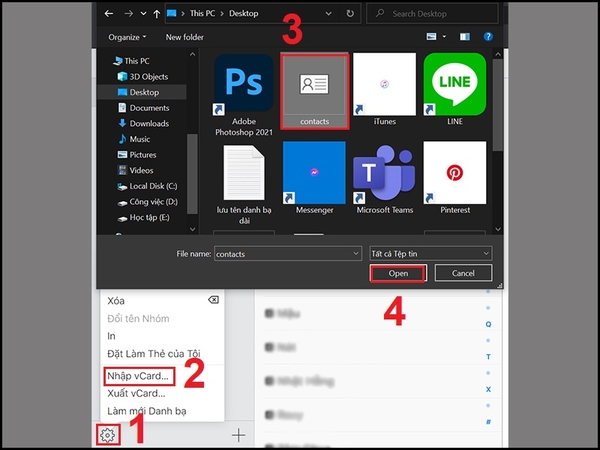The width and height of the screenshot is (600, 450).
Task: Go up one folder level
Action: pos(157,14)
